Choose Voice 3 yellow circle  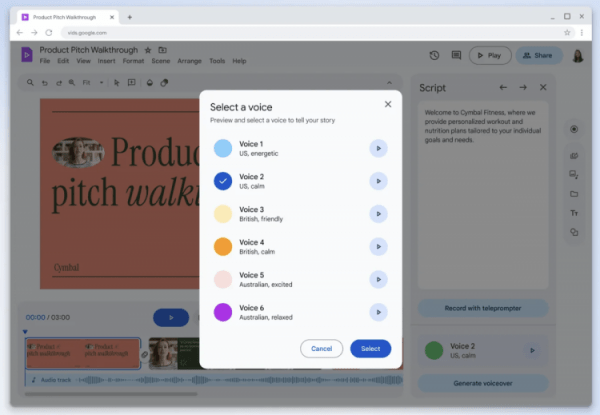[223, 214]
